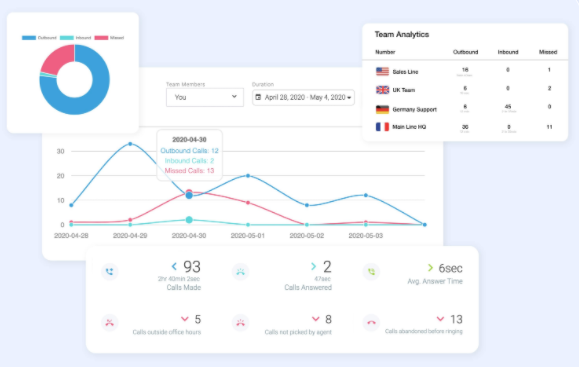Click tooltip text Missed Calls: 13
The width and height of the screenshot is (579, 367).
(189, 171)
